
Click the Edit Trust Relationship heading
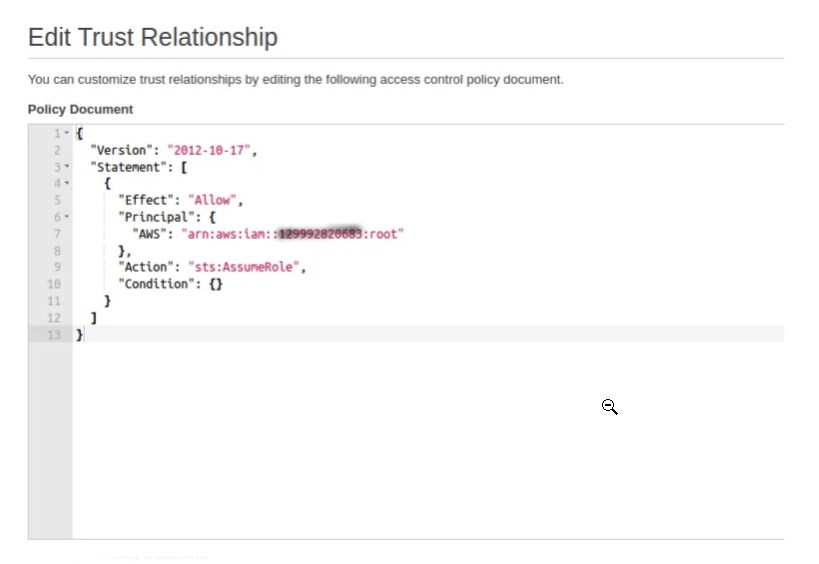click(152, 38)
